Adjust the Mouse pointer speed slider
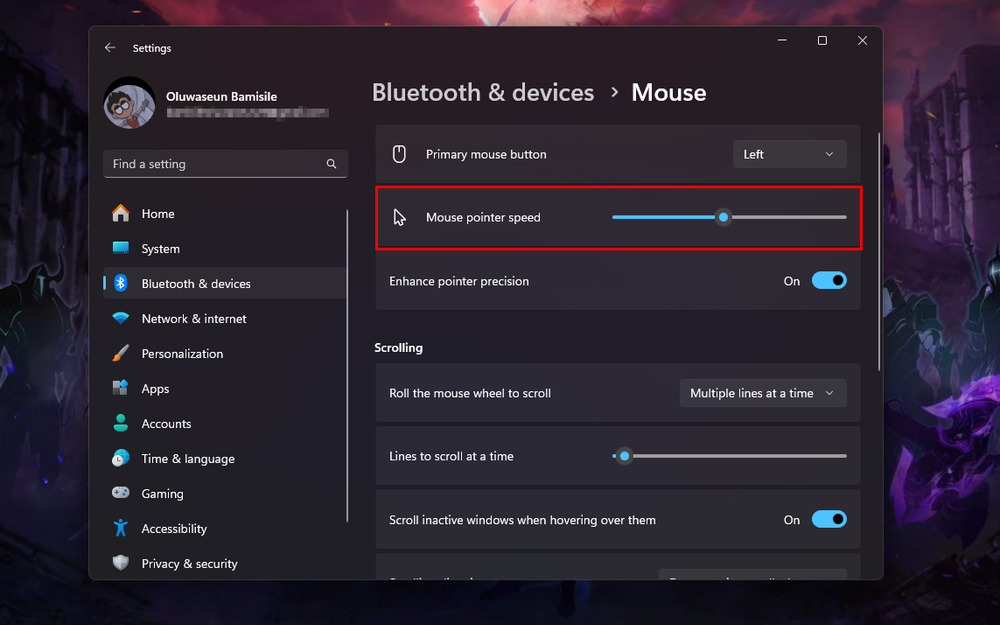The image size is (1000, 625). click(x=723, y=216)
